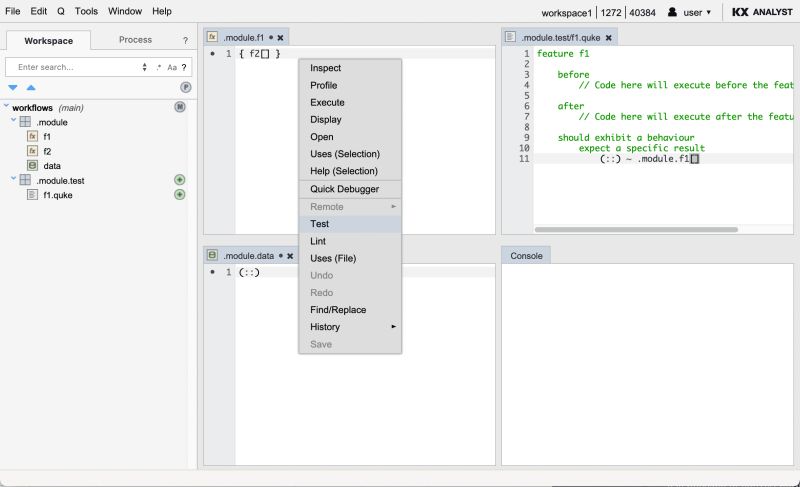Choose Inspect from context menu

(350, 68)
